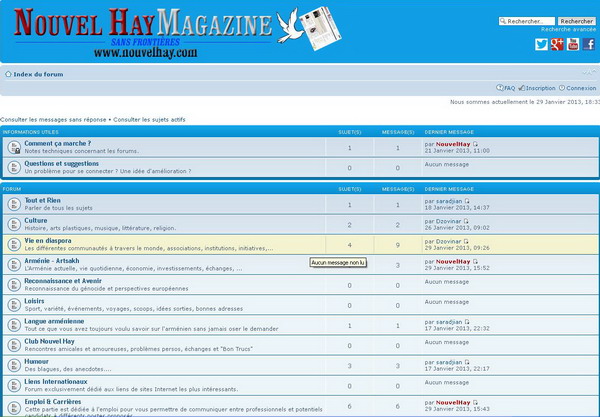Click forum icon of Comment ça marche row
The height and width of the screenshot is (417, 600).
pos(14,147)
